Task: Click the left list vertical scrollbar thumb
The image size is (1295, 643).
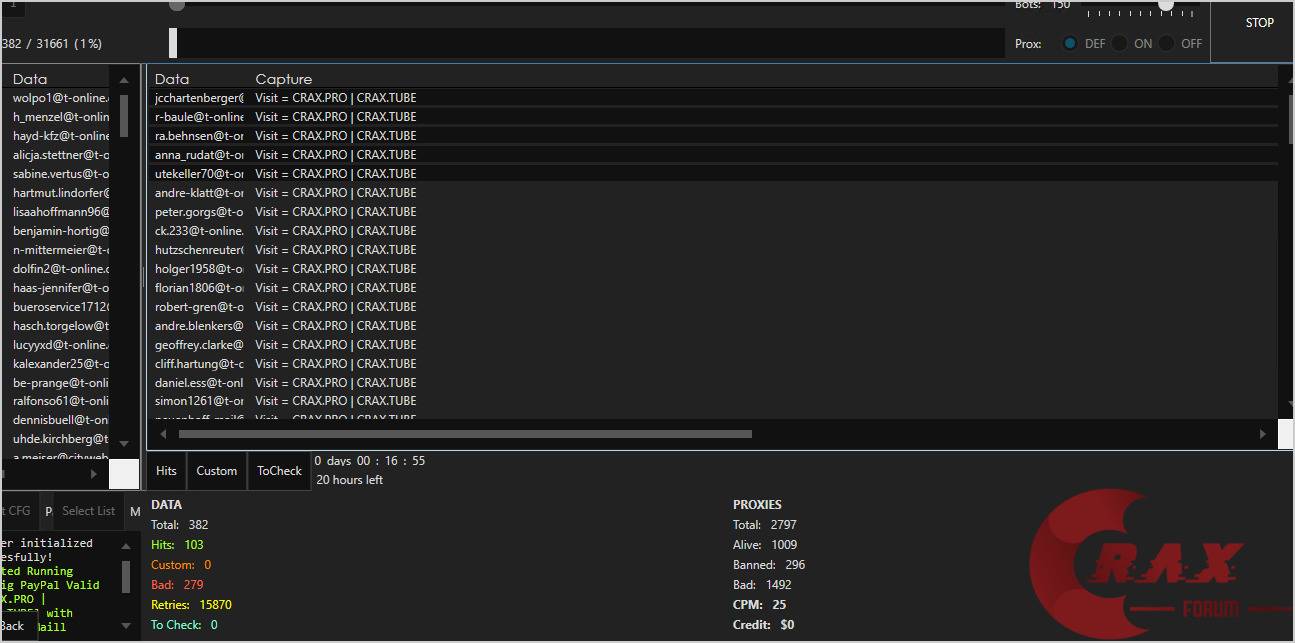Action: (x=124, y=116)
